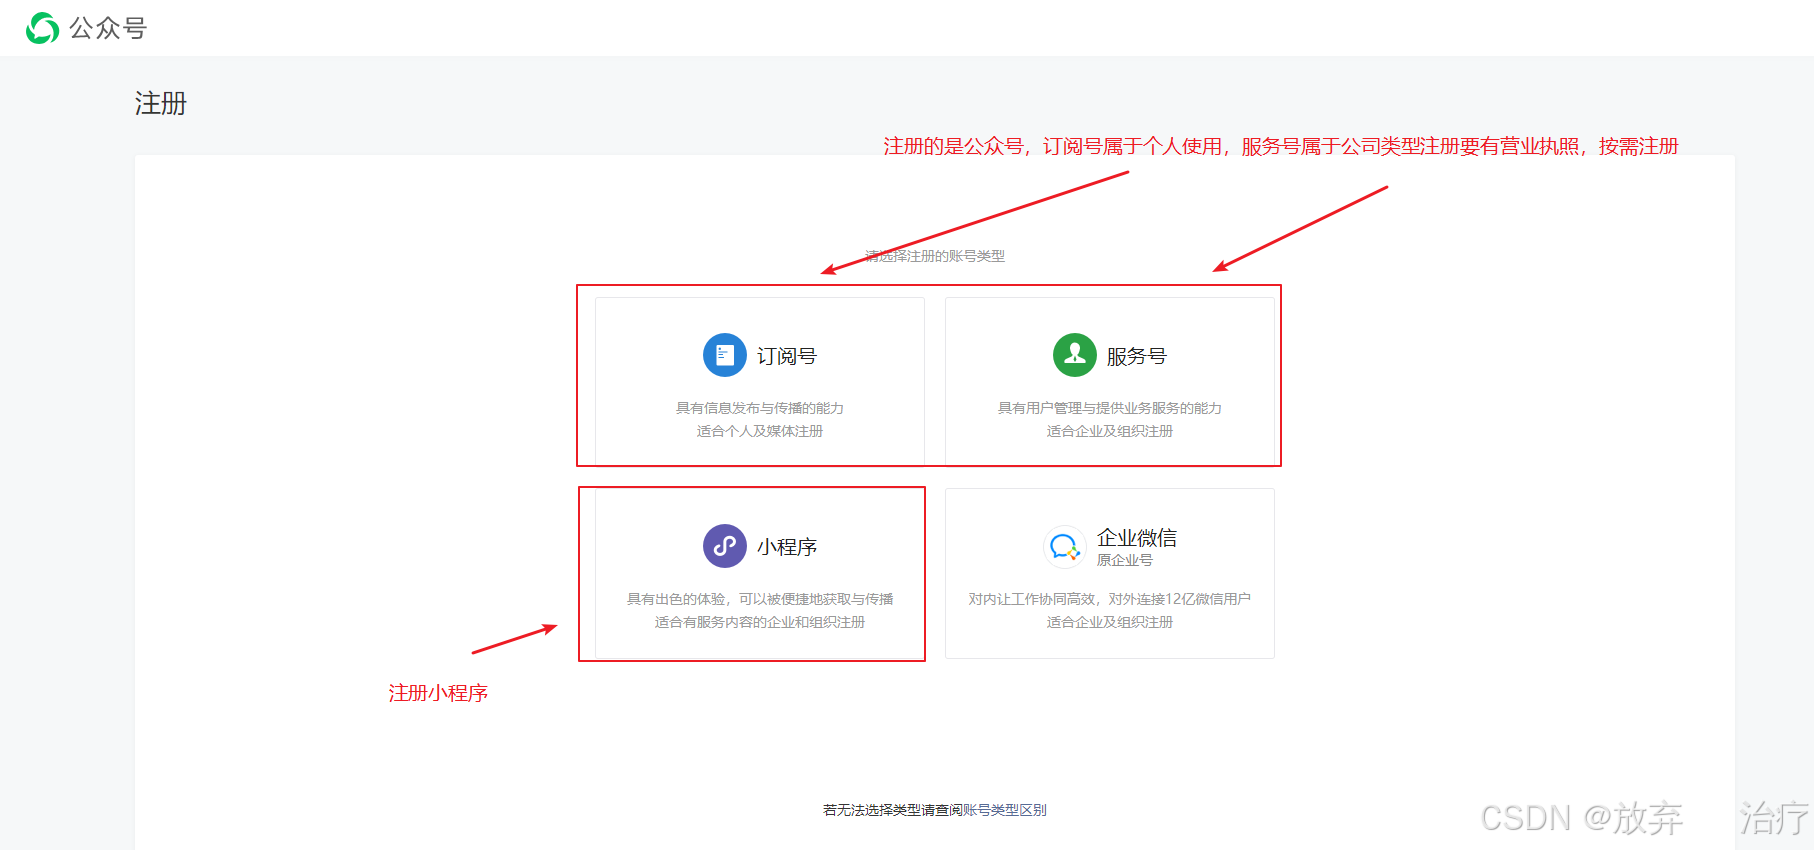Image resolution: width=1814 pixels, height=850 pixels.
Task: Click the 注册 page heading
Action: (x=161, y=103)
